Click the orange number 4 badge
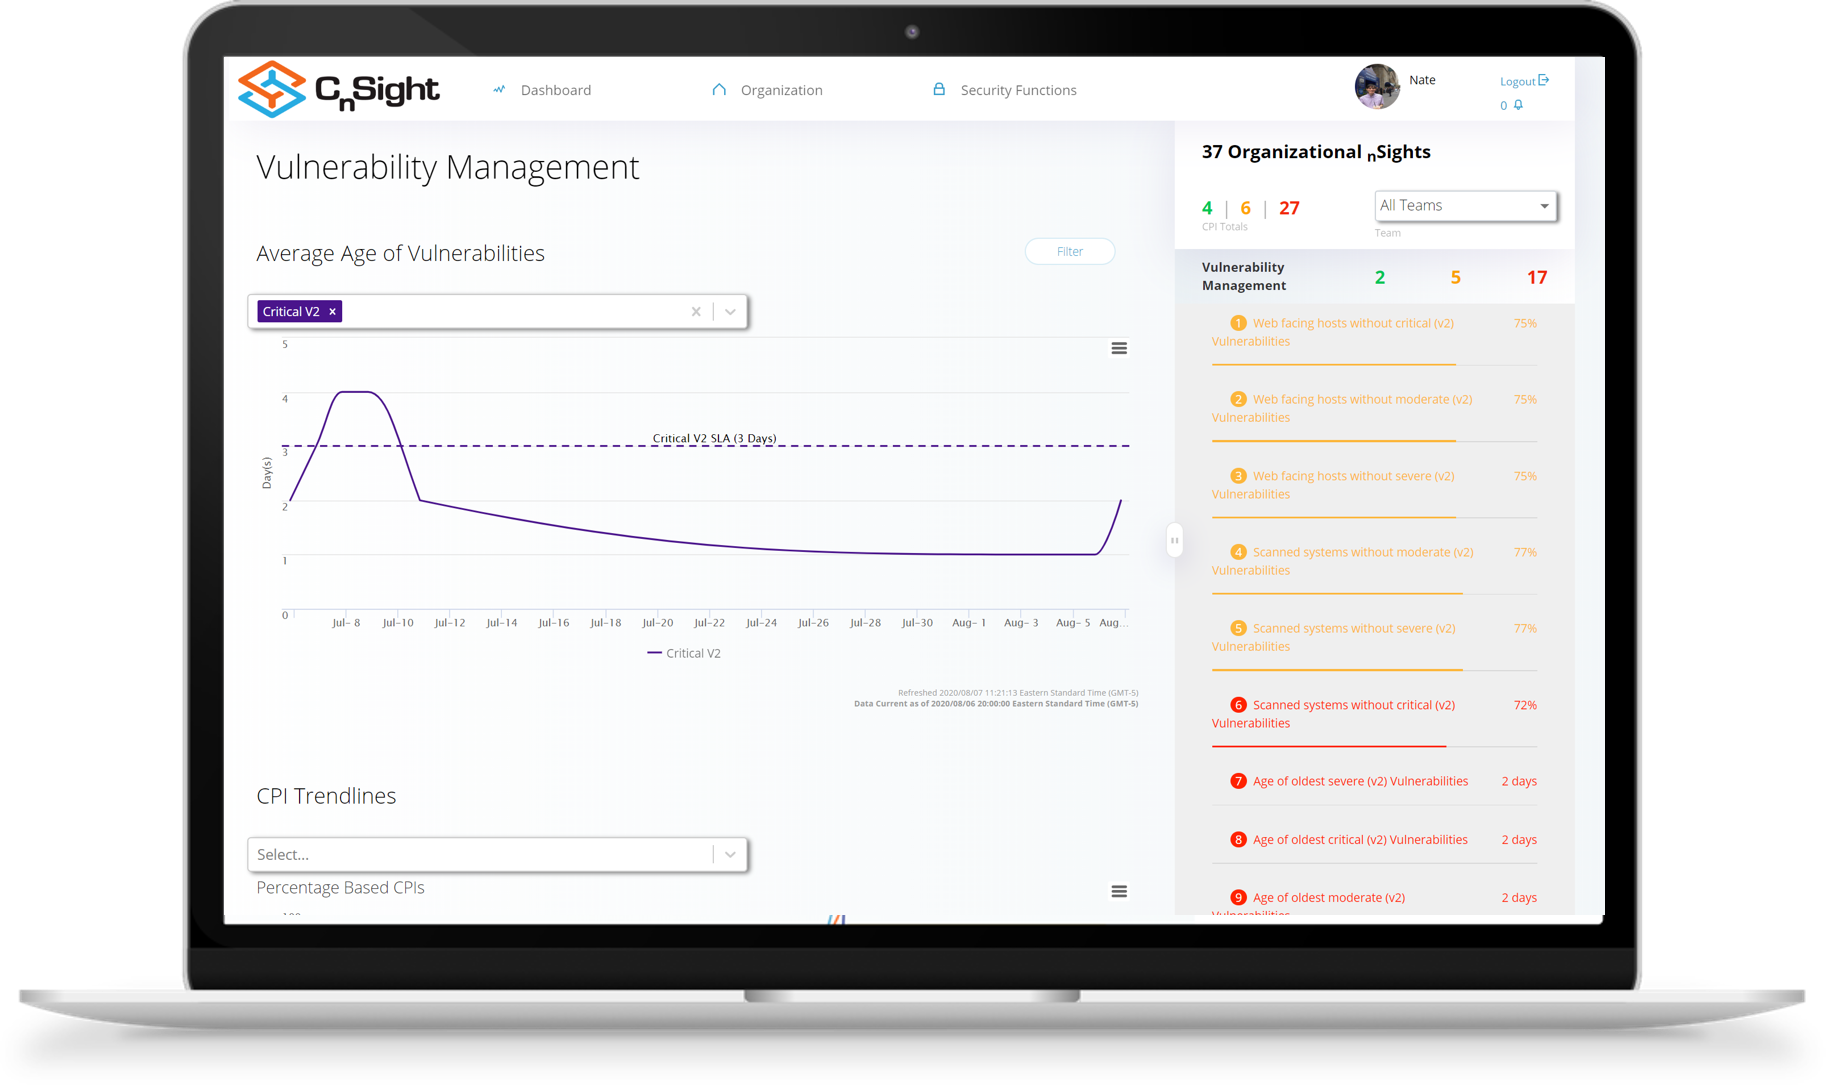Image resolution: width=1826 pixels, height=1085 pixels. [x=1238, y=552]
